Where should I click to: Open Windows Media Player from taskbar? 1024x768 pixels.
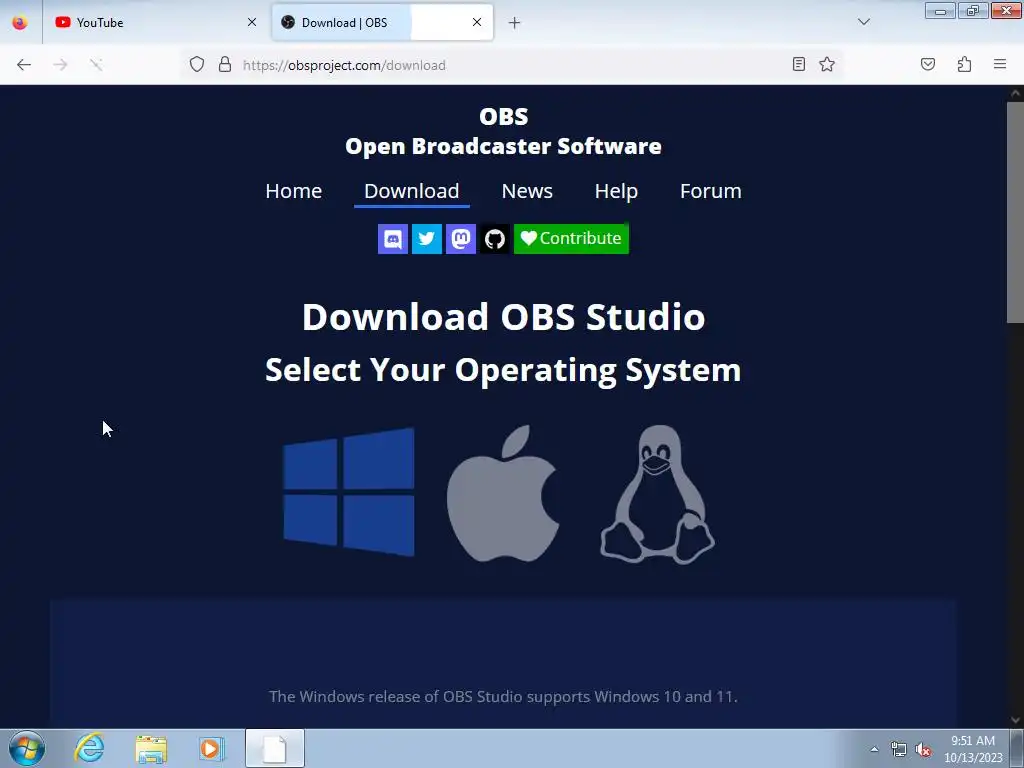[212, 748]
